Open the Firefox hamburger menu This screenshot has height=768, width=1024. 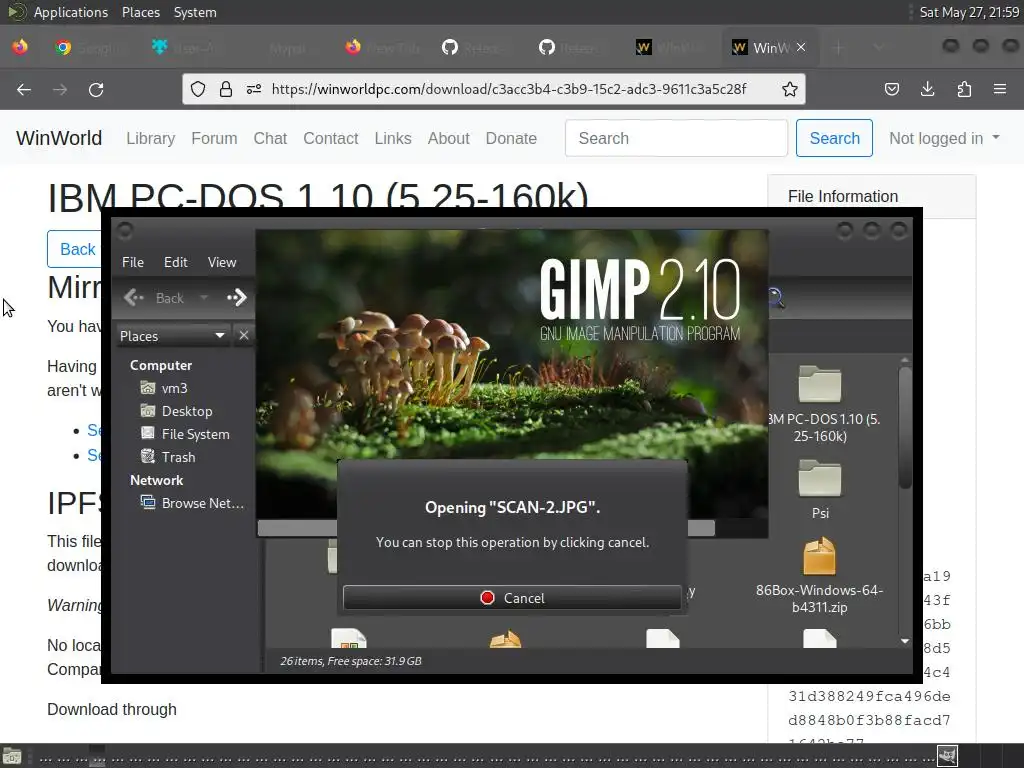click(1000, 89)
